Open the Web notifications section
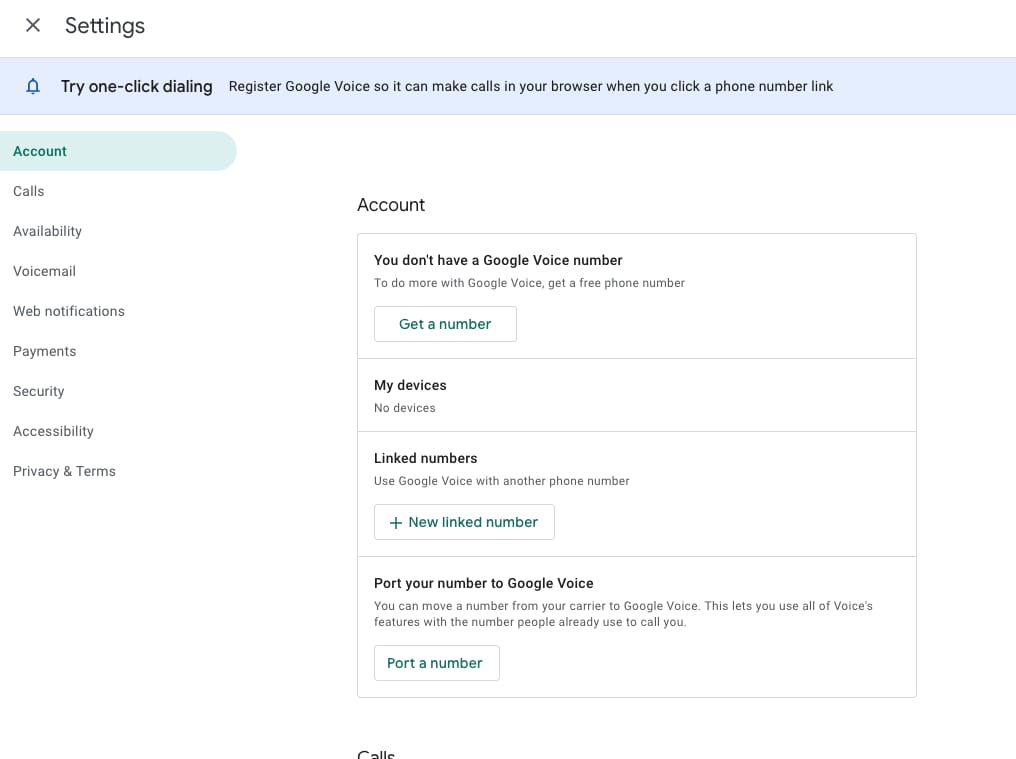The image size is (1016, 759). coord(69,311)
